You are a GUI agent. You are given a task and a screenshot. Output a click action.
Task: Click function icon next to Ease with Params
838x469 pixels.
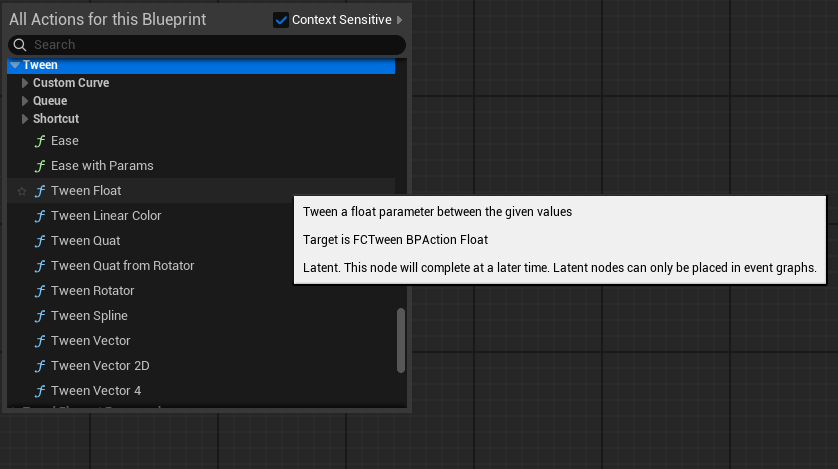40,166
